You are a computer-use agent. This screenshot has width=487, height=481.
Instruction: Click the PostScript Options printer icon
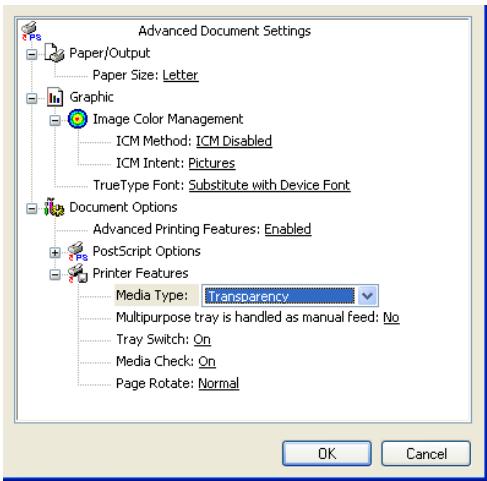tap(78, 251)
